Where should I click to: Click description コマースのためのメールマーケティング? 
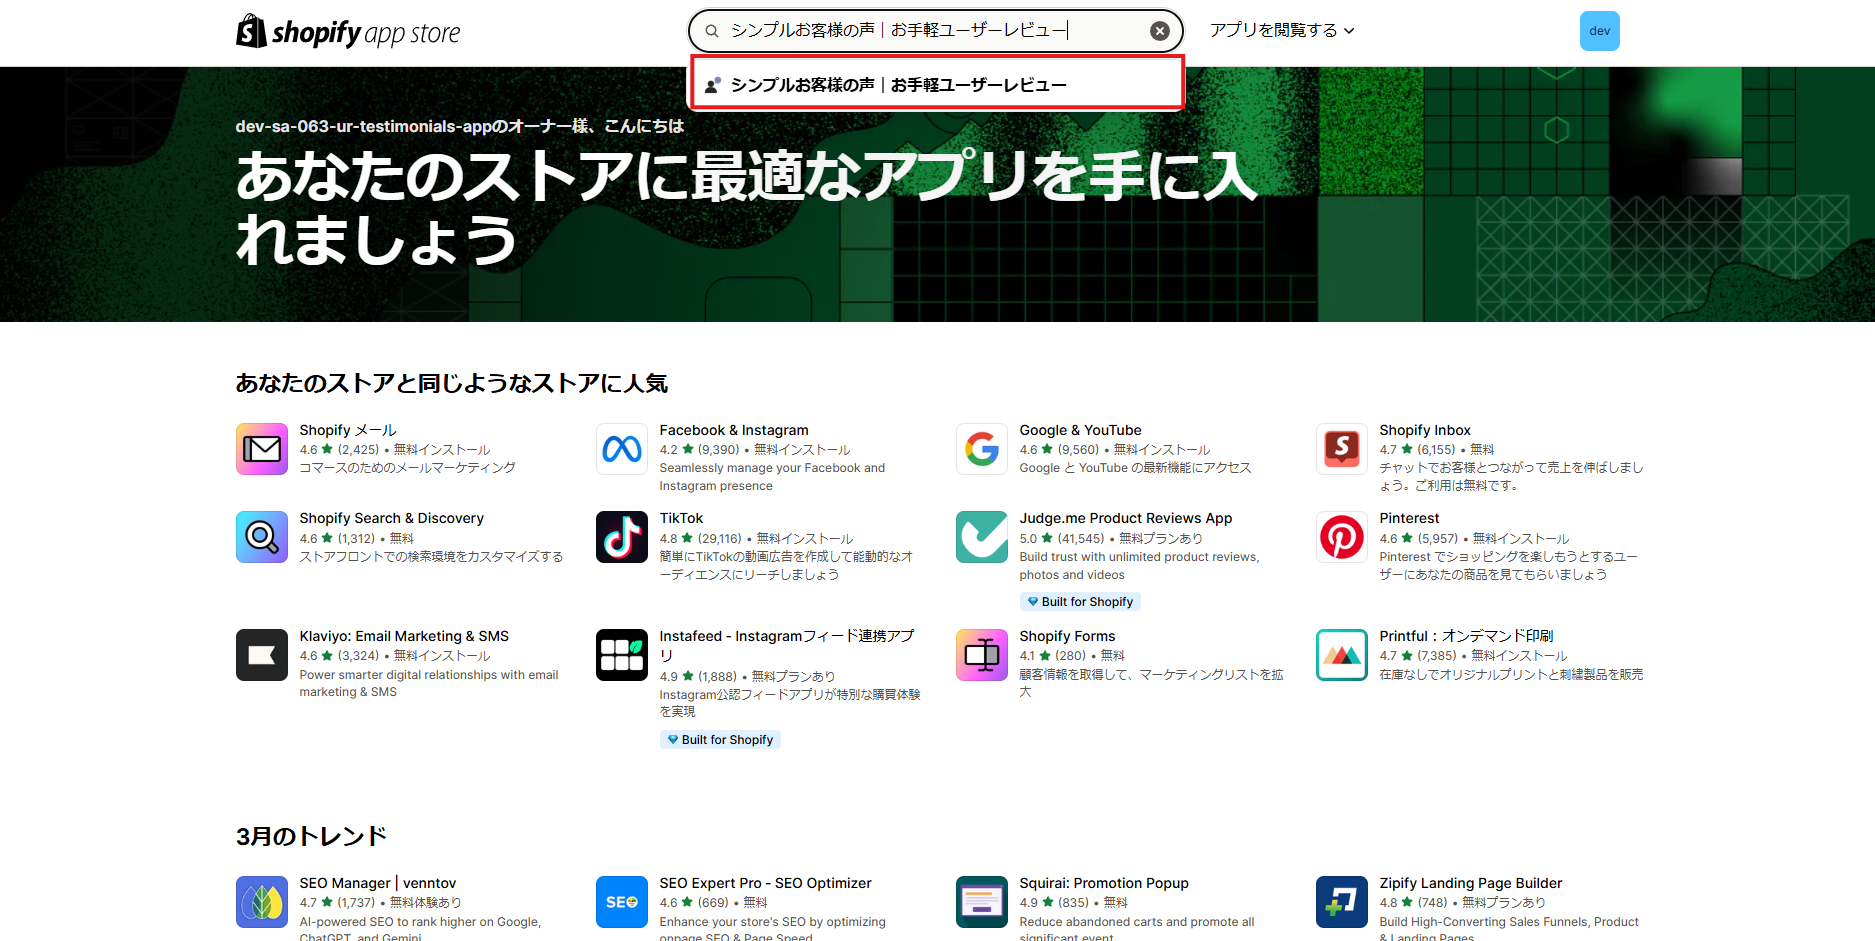coord(408,468)
